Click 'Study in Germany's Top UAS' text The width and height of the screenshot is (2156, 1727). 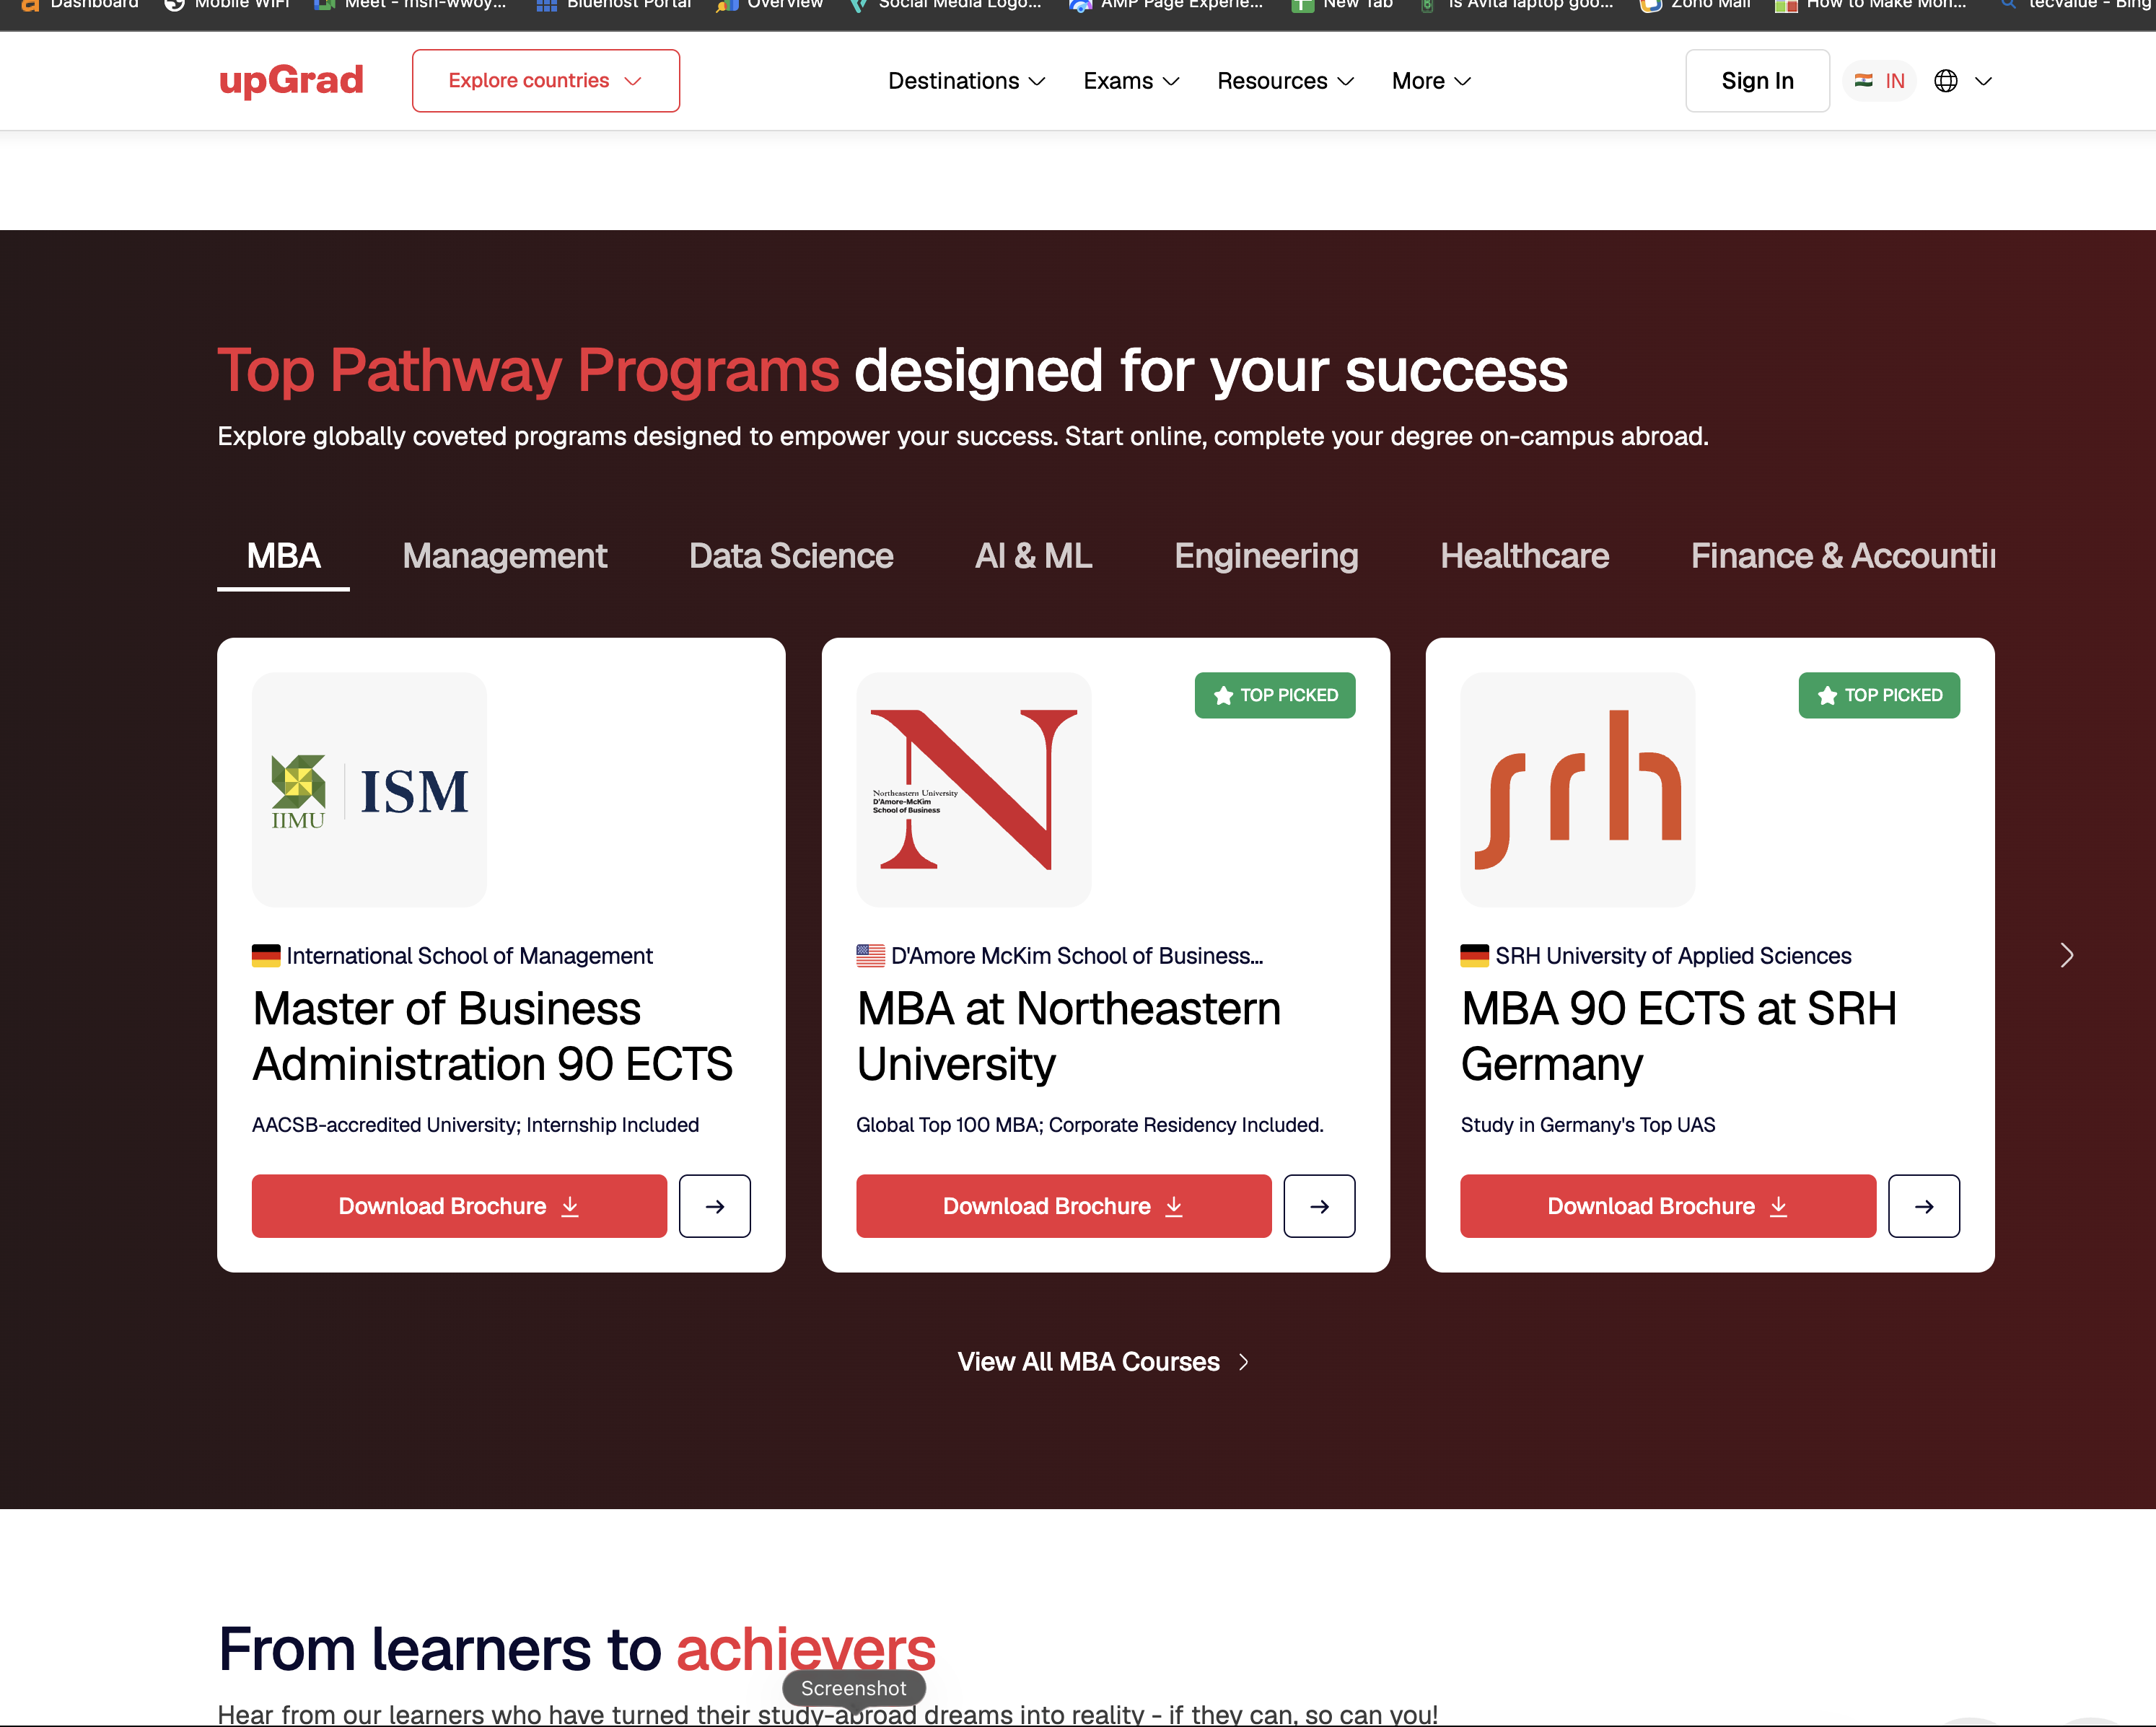point(1587,1125)
